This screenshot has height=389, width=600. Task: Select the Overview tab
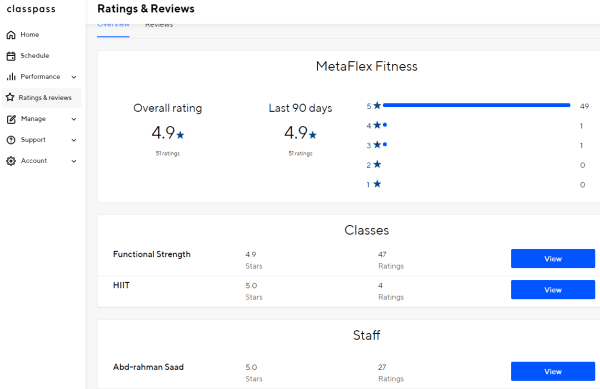click(x=113, y=27)
